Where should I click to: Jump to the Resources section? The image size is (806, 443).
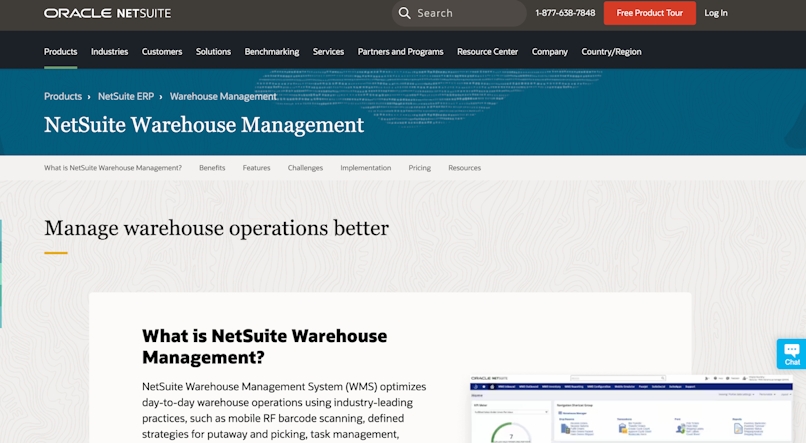(x=465, y=168)
